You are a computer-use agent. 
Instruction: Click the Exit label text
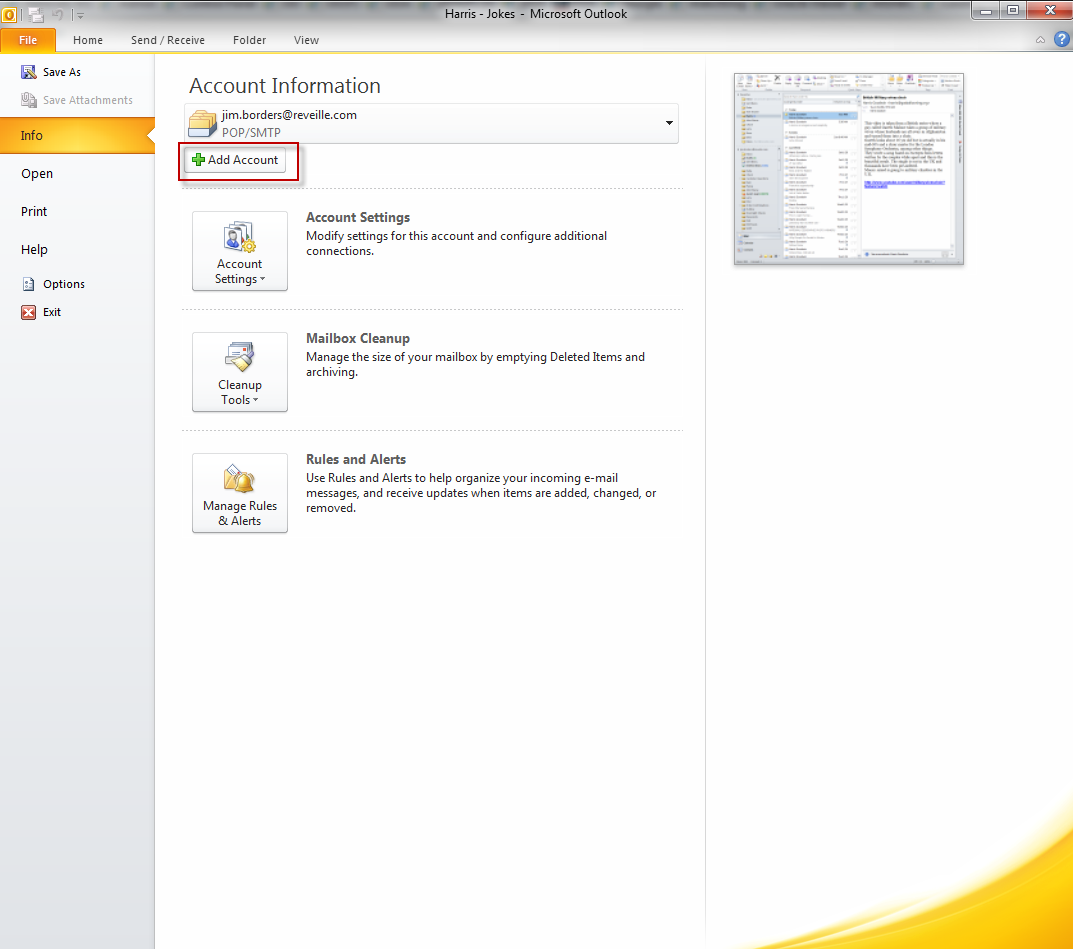pyautogui.click(x=52, y=312)
